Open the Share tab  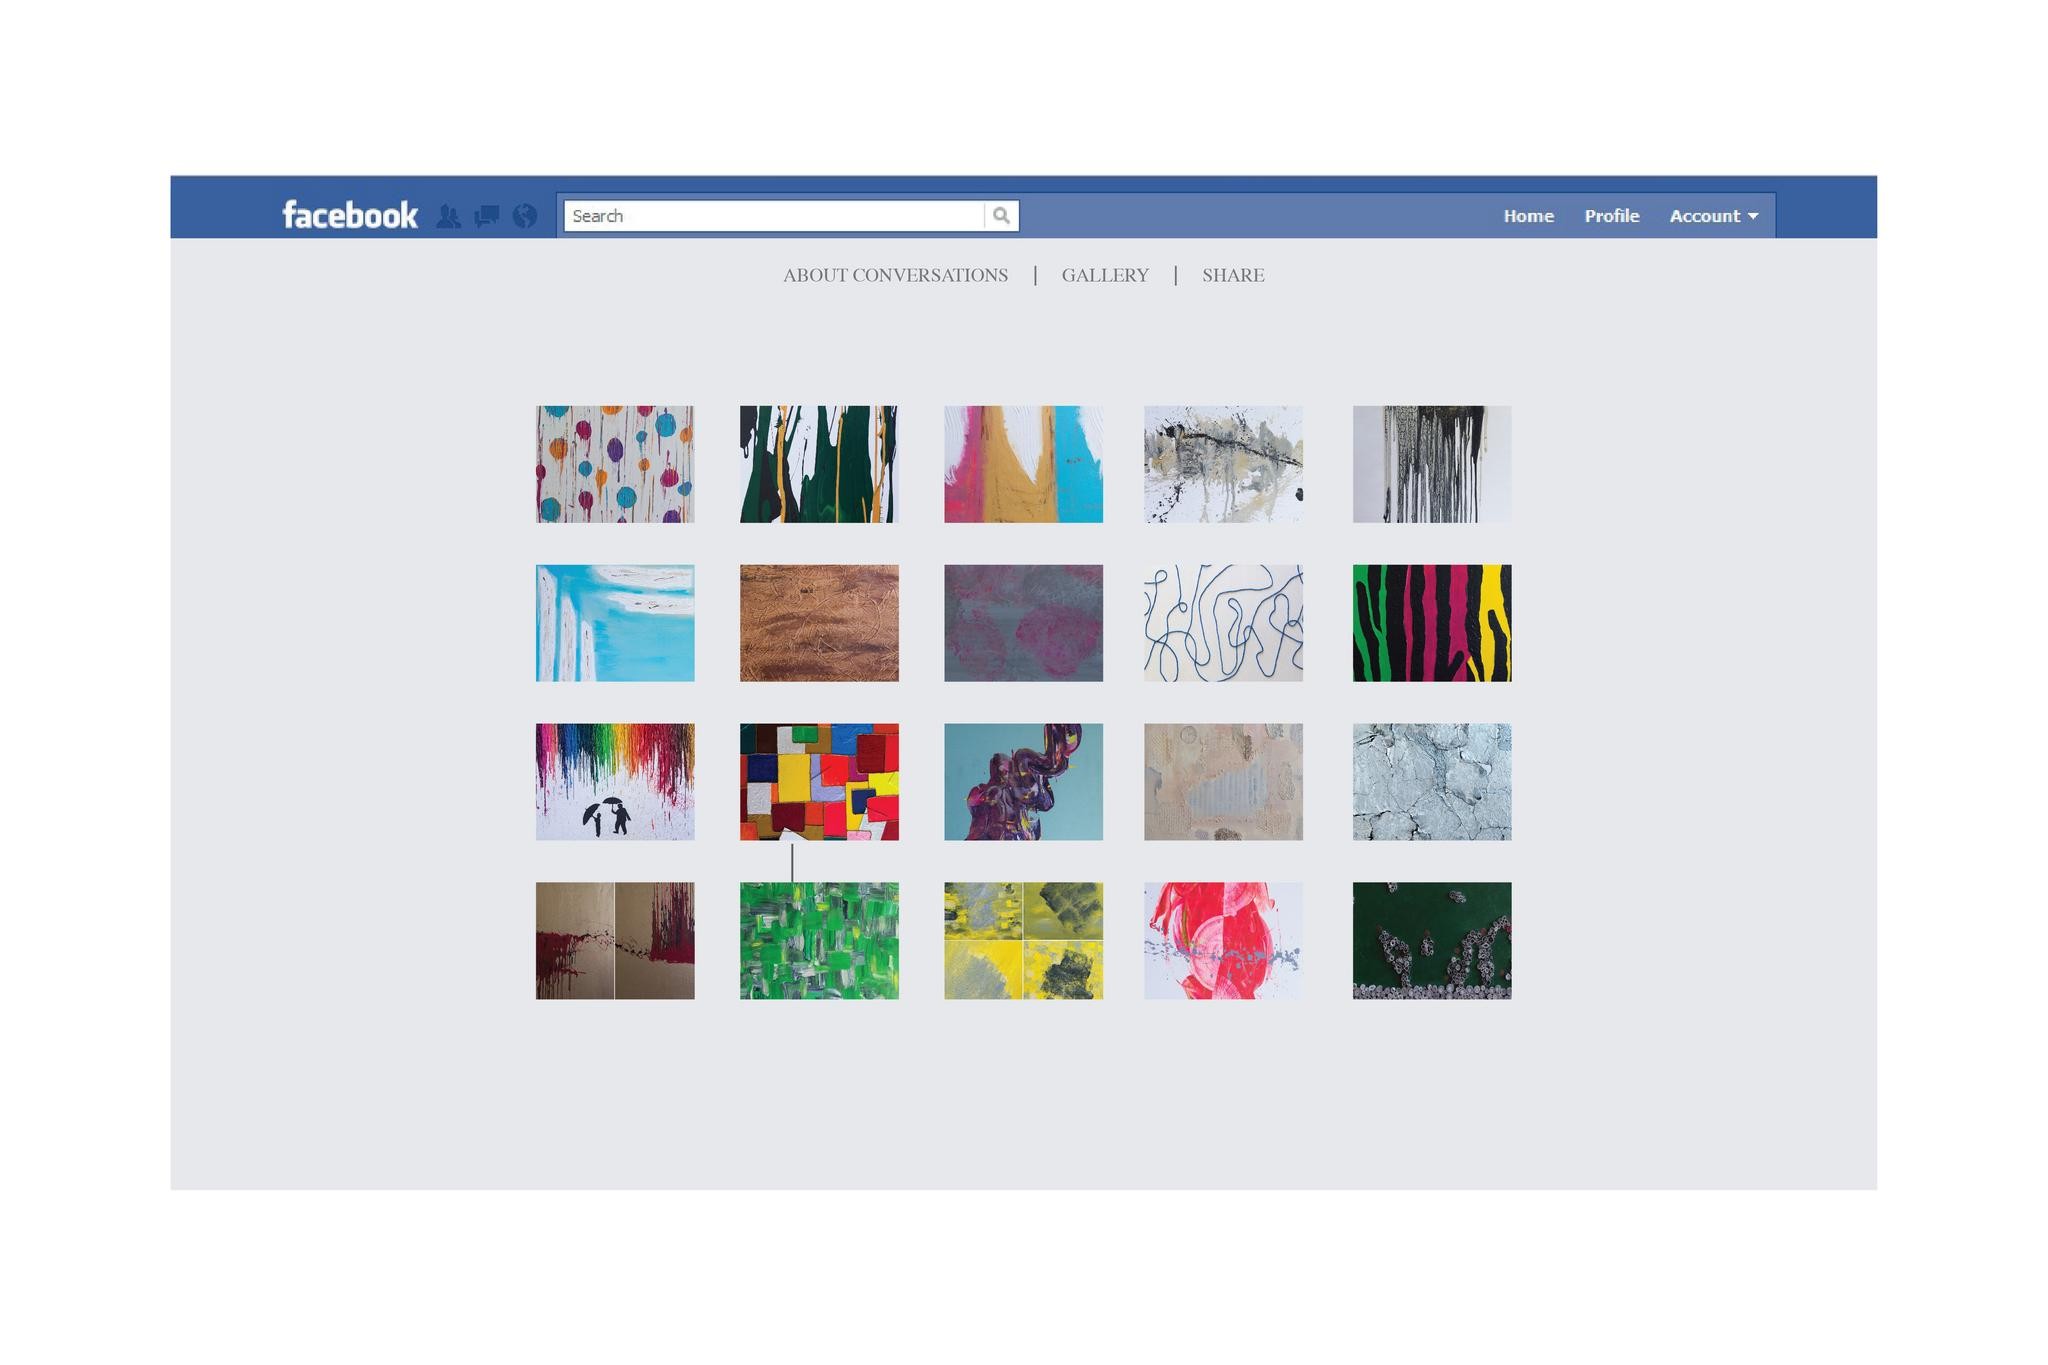[1233, 275]
